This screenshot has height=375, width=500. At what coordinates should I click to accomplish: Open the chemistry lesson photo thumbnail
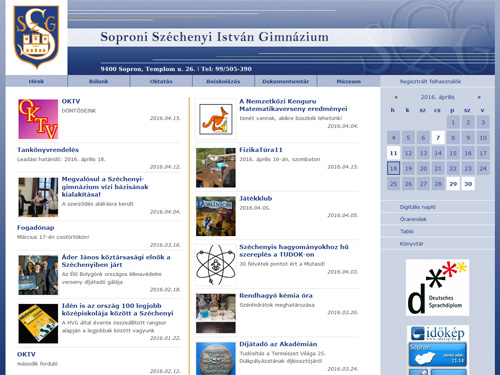(216, 313)
